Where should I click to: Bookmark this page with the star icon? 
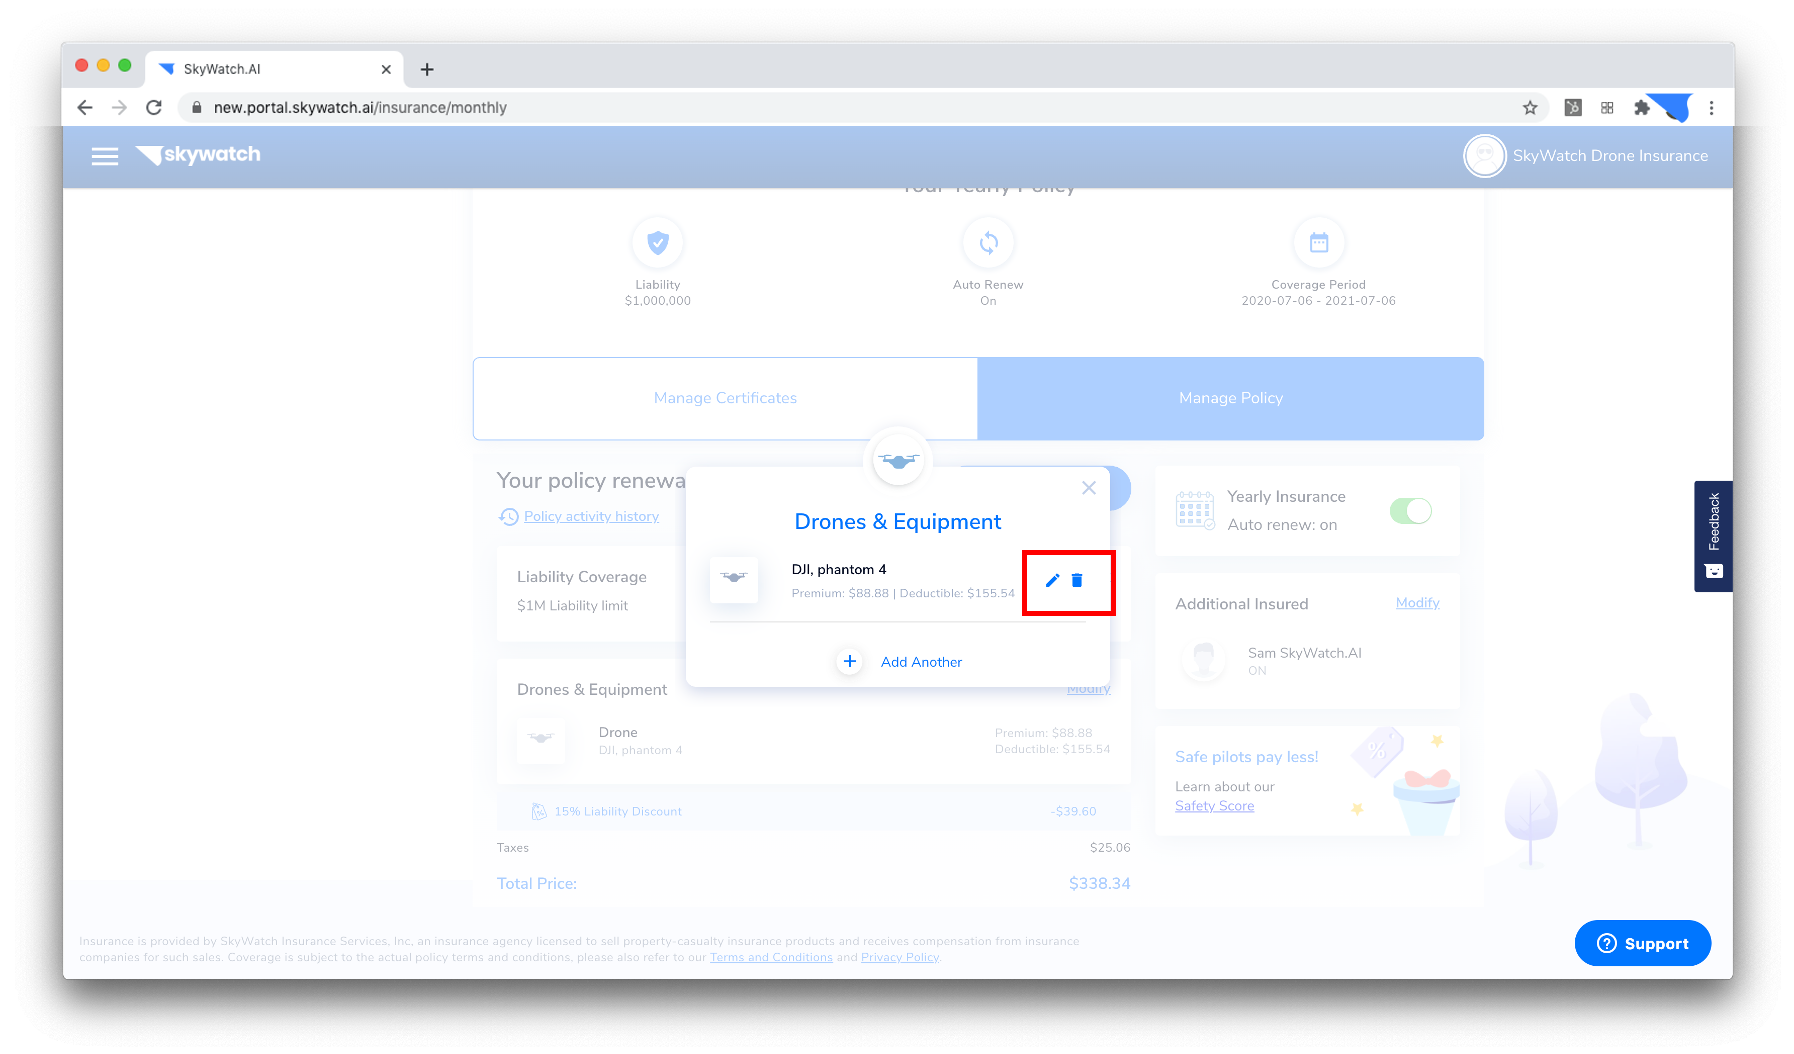tap(1530, 107)
